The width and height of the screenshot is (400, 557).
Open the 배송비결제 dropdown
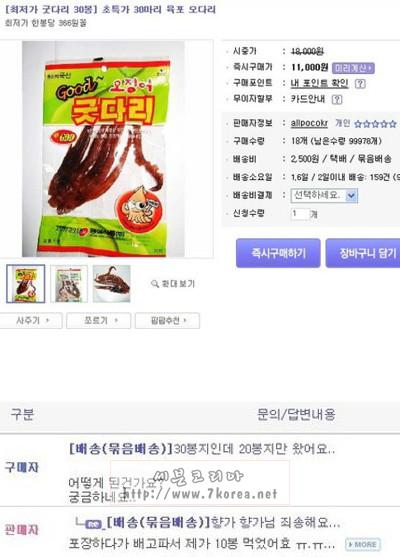[324, 195]
